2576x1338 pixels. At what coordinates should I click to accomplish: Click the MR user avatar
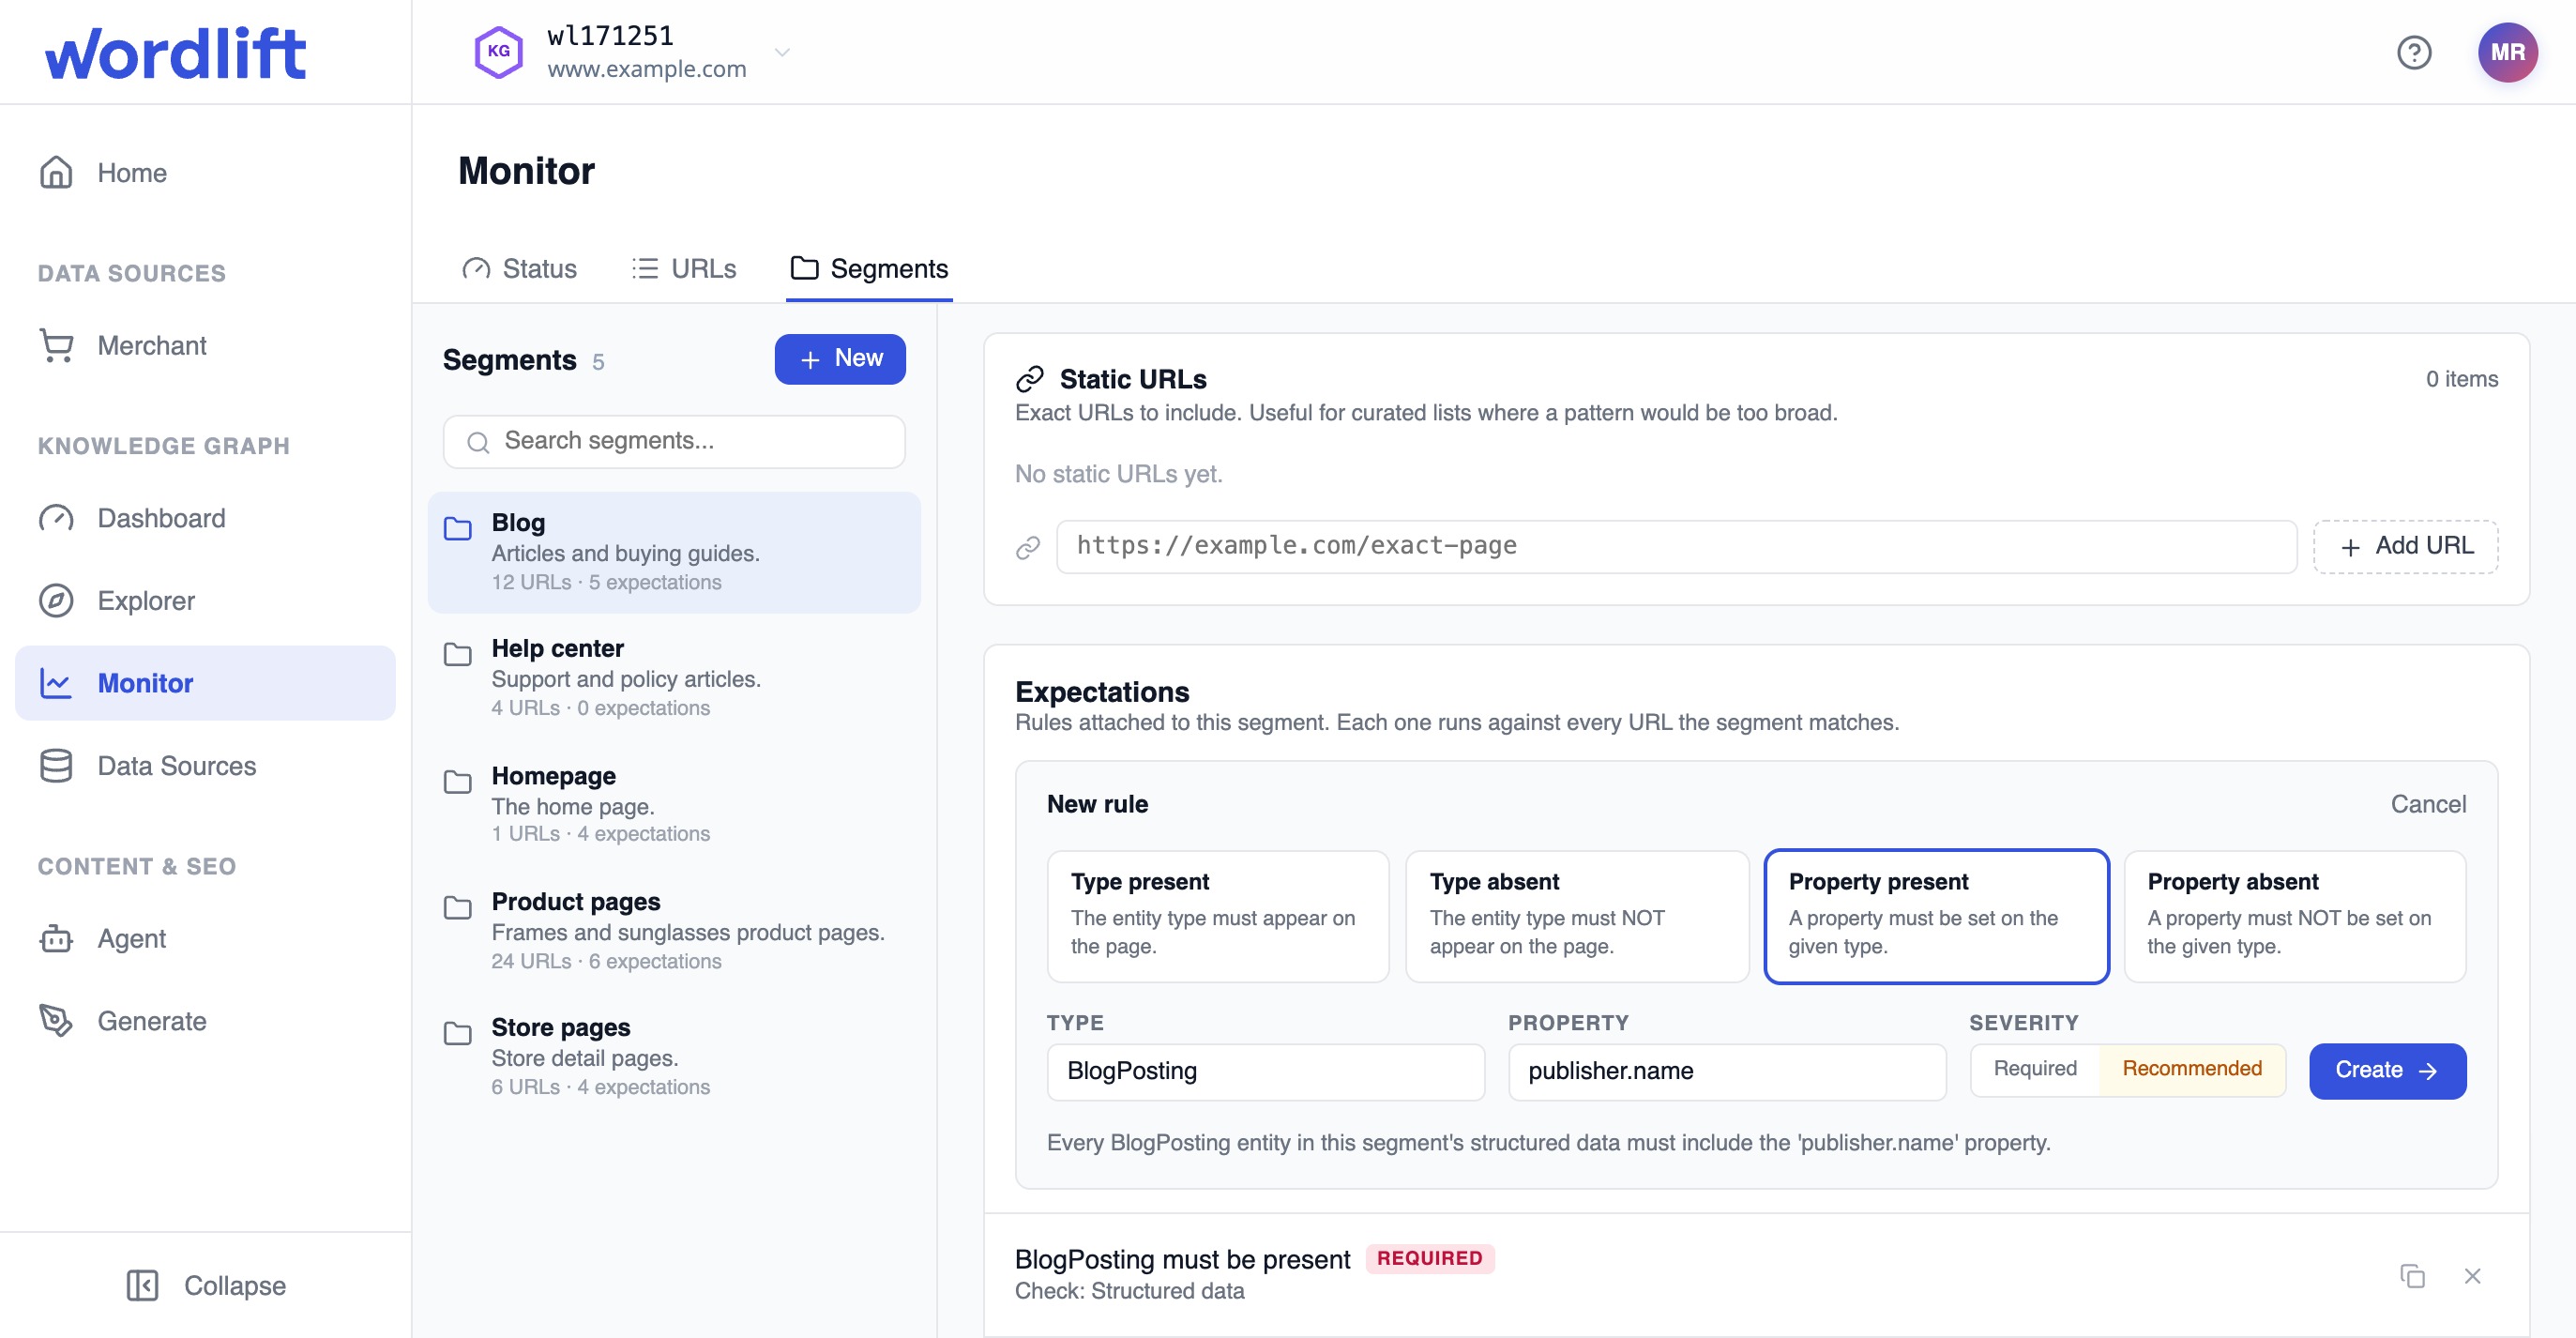[2506, 52]
